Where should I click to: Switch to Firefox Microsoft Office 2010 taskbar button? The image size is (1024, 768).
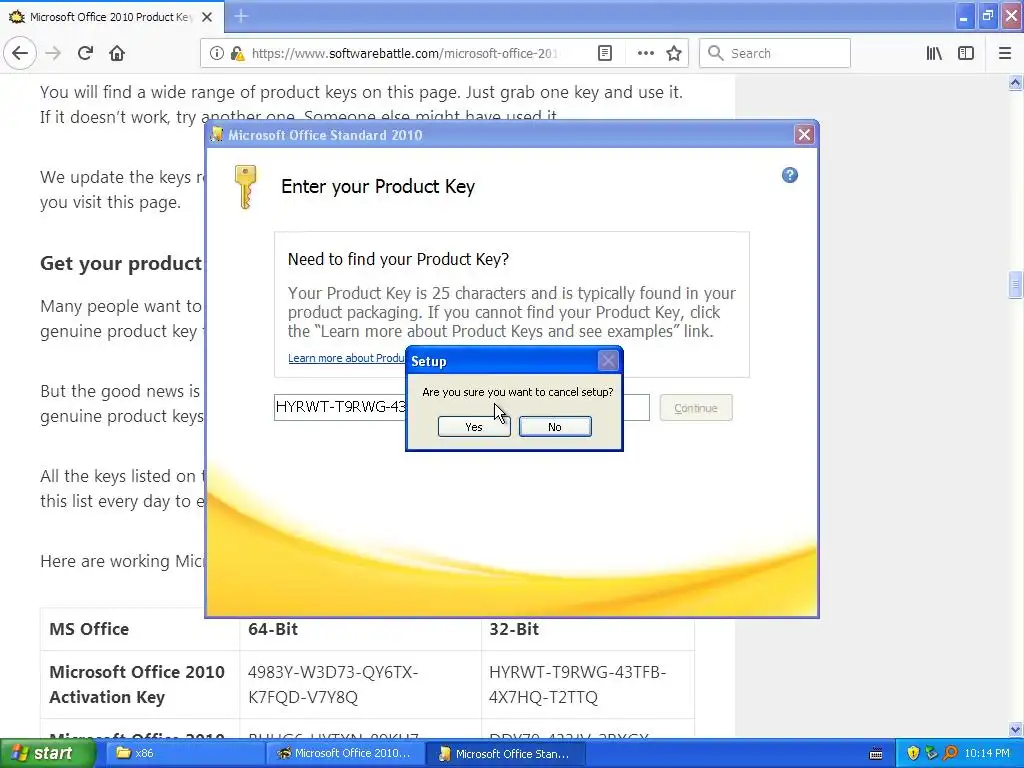[x=346, y=753]
